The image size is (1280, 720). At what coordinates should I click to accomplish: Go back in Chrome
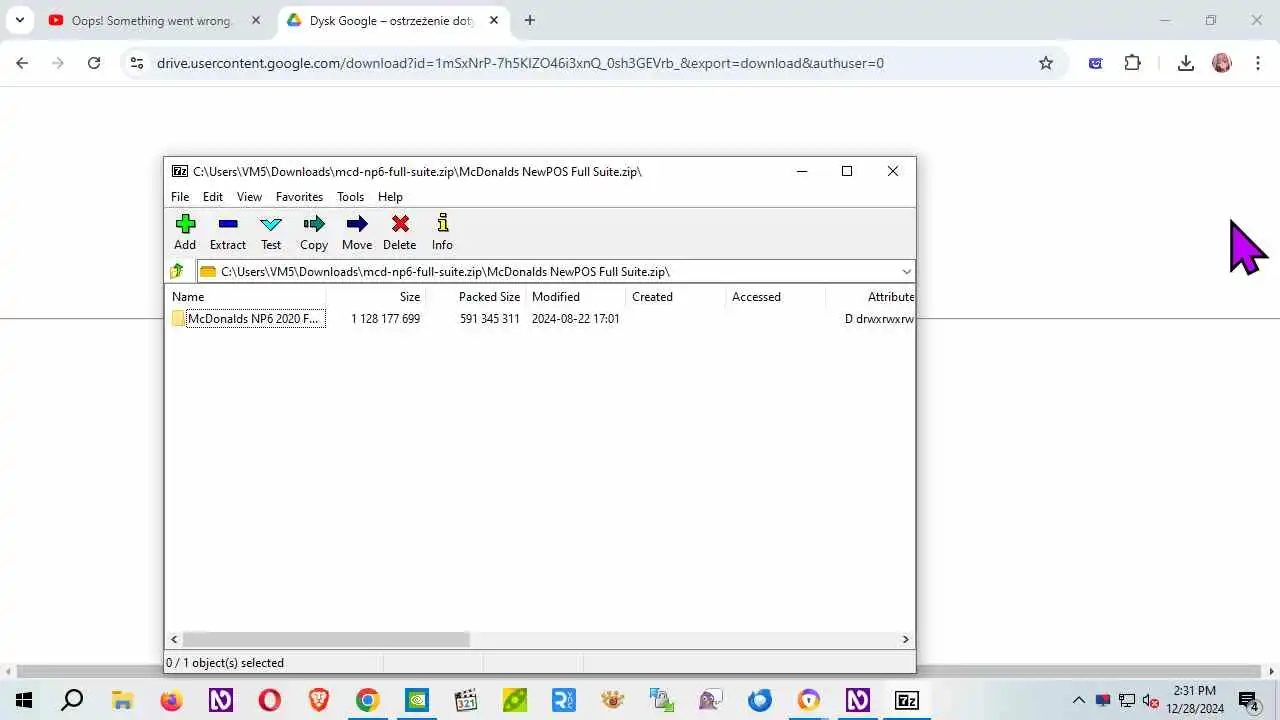pos(22,63)
